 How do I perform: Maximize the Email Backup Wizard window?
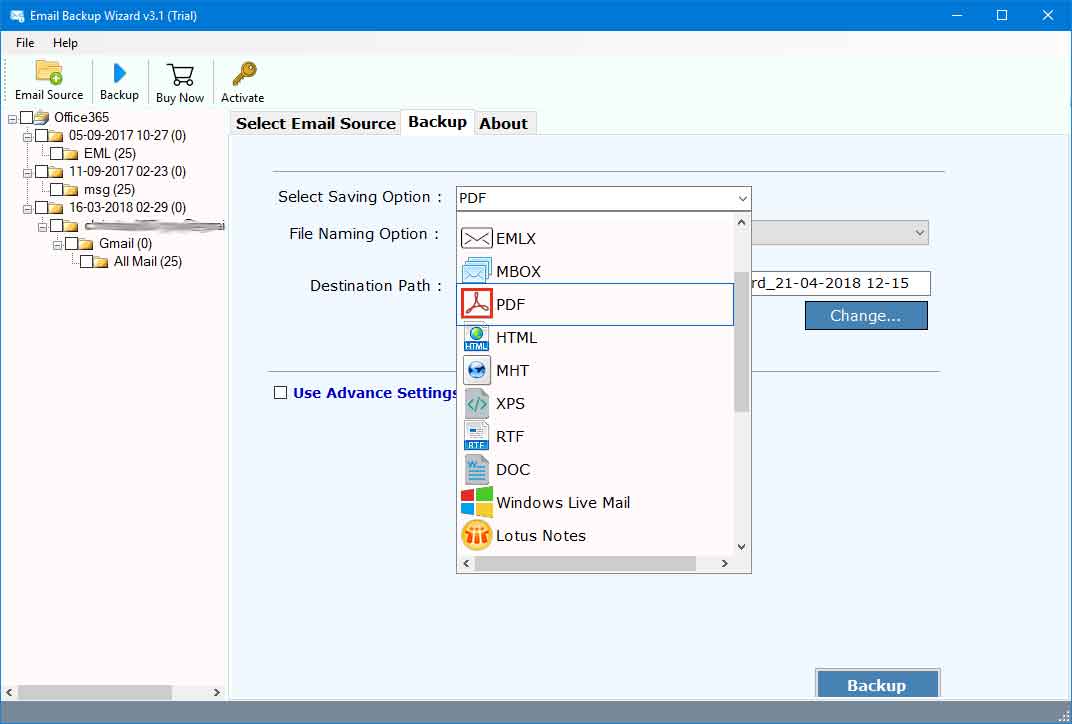[x=1002, y=15]
